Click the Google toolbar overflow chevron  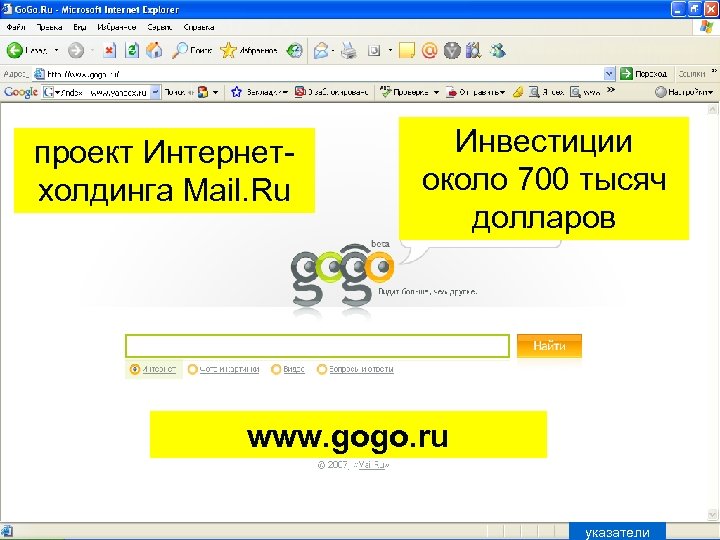tap(610, 90)
